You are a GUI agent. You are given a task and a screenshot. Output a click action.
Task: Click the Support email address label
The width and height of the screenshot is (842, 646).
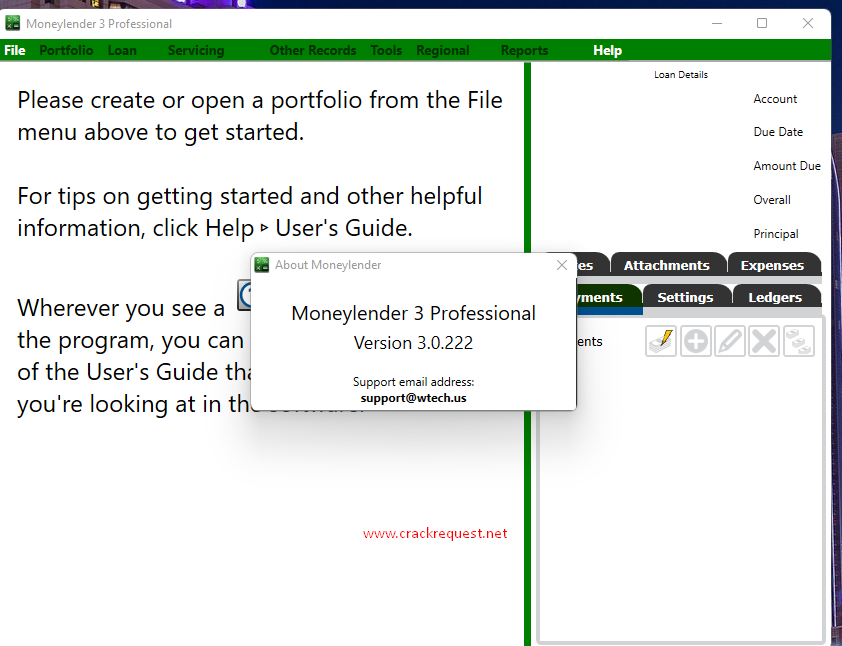pyautogui.click(x=413, y=382)
